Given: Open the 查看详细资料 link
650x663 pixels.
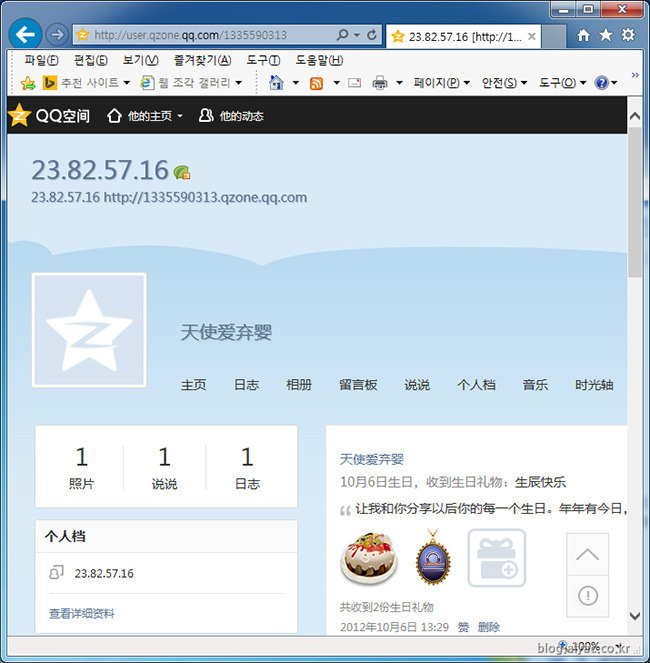Looking at the screenshot, I should click(82, 614).
